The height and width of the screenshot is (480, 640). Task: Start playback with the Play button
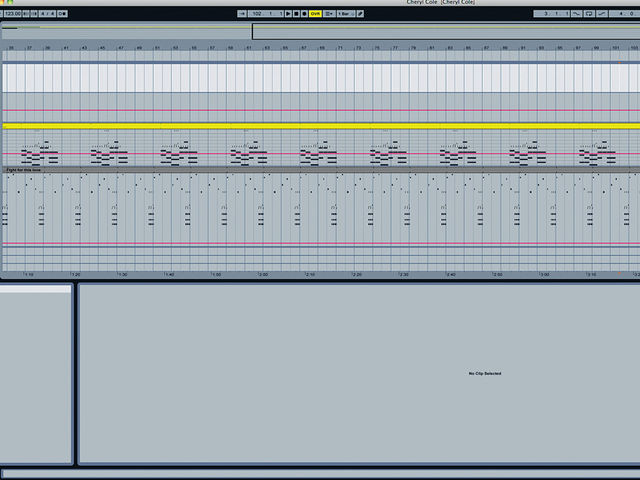click(288, 13)
